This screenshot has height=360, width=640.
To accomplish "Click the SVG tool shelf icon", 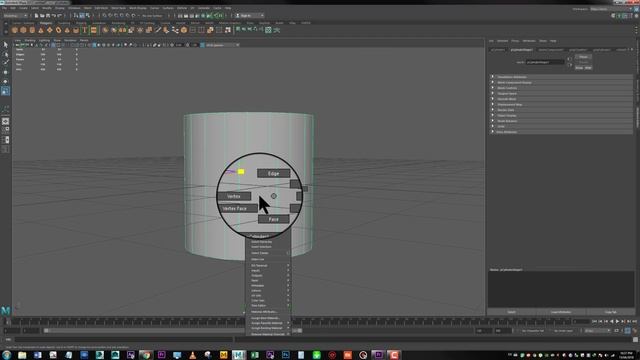I will 93,30.
